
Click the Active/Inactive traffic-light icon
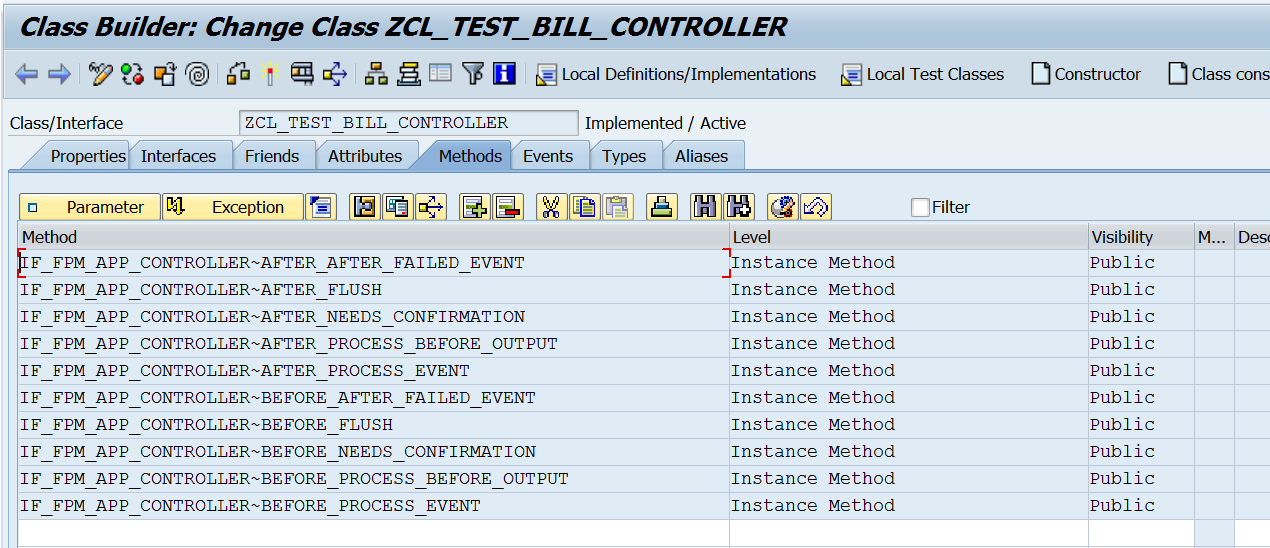point(132,74)
